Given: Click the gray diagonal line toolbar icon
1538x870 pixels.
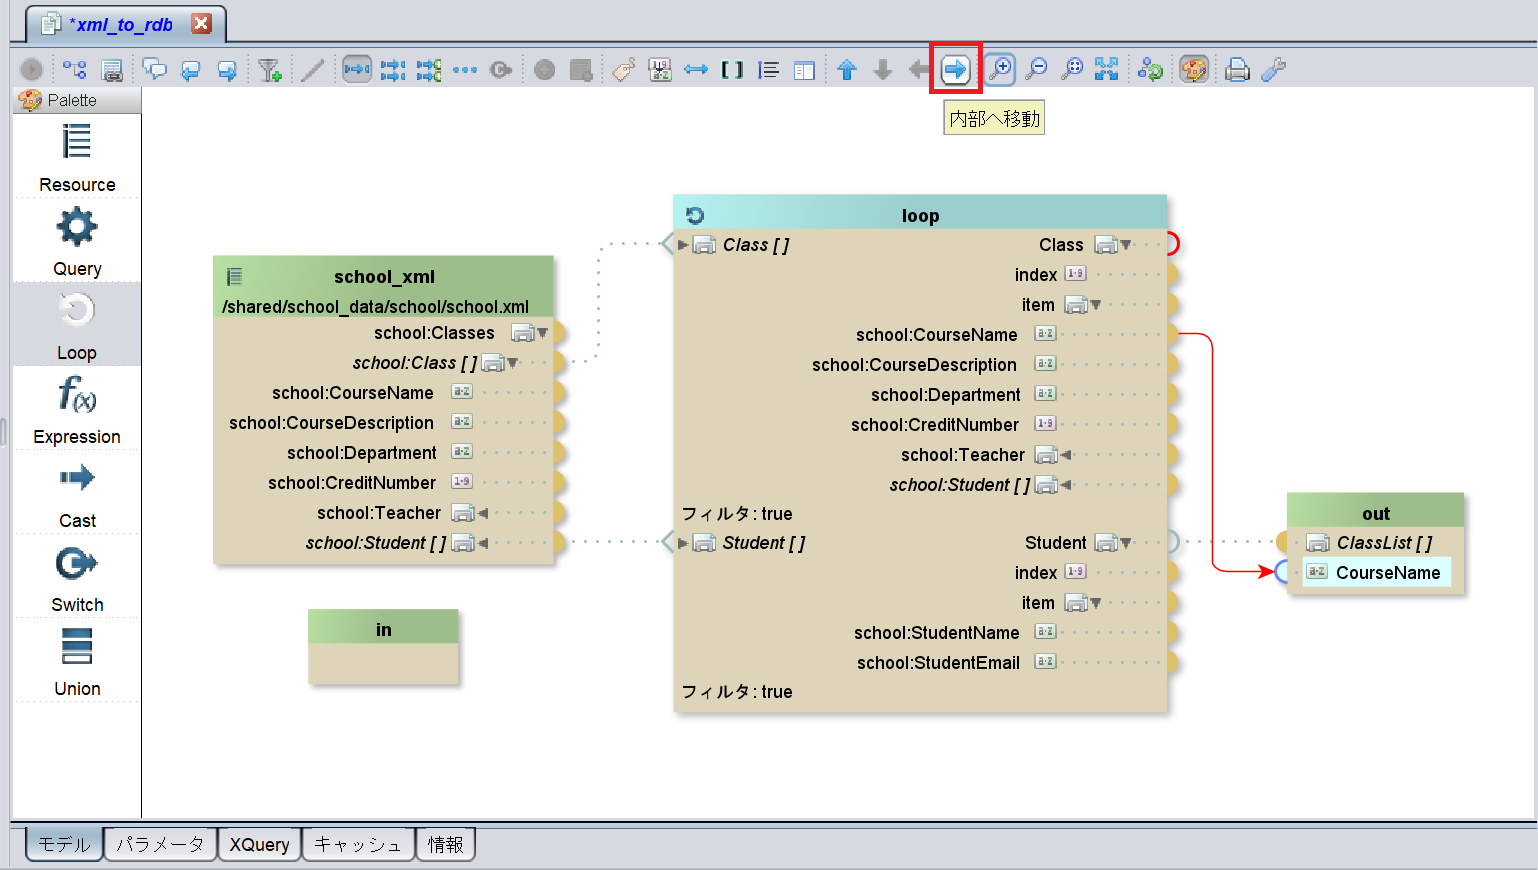Looking at the screenshot, I should [x=312, y=69].
